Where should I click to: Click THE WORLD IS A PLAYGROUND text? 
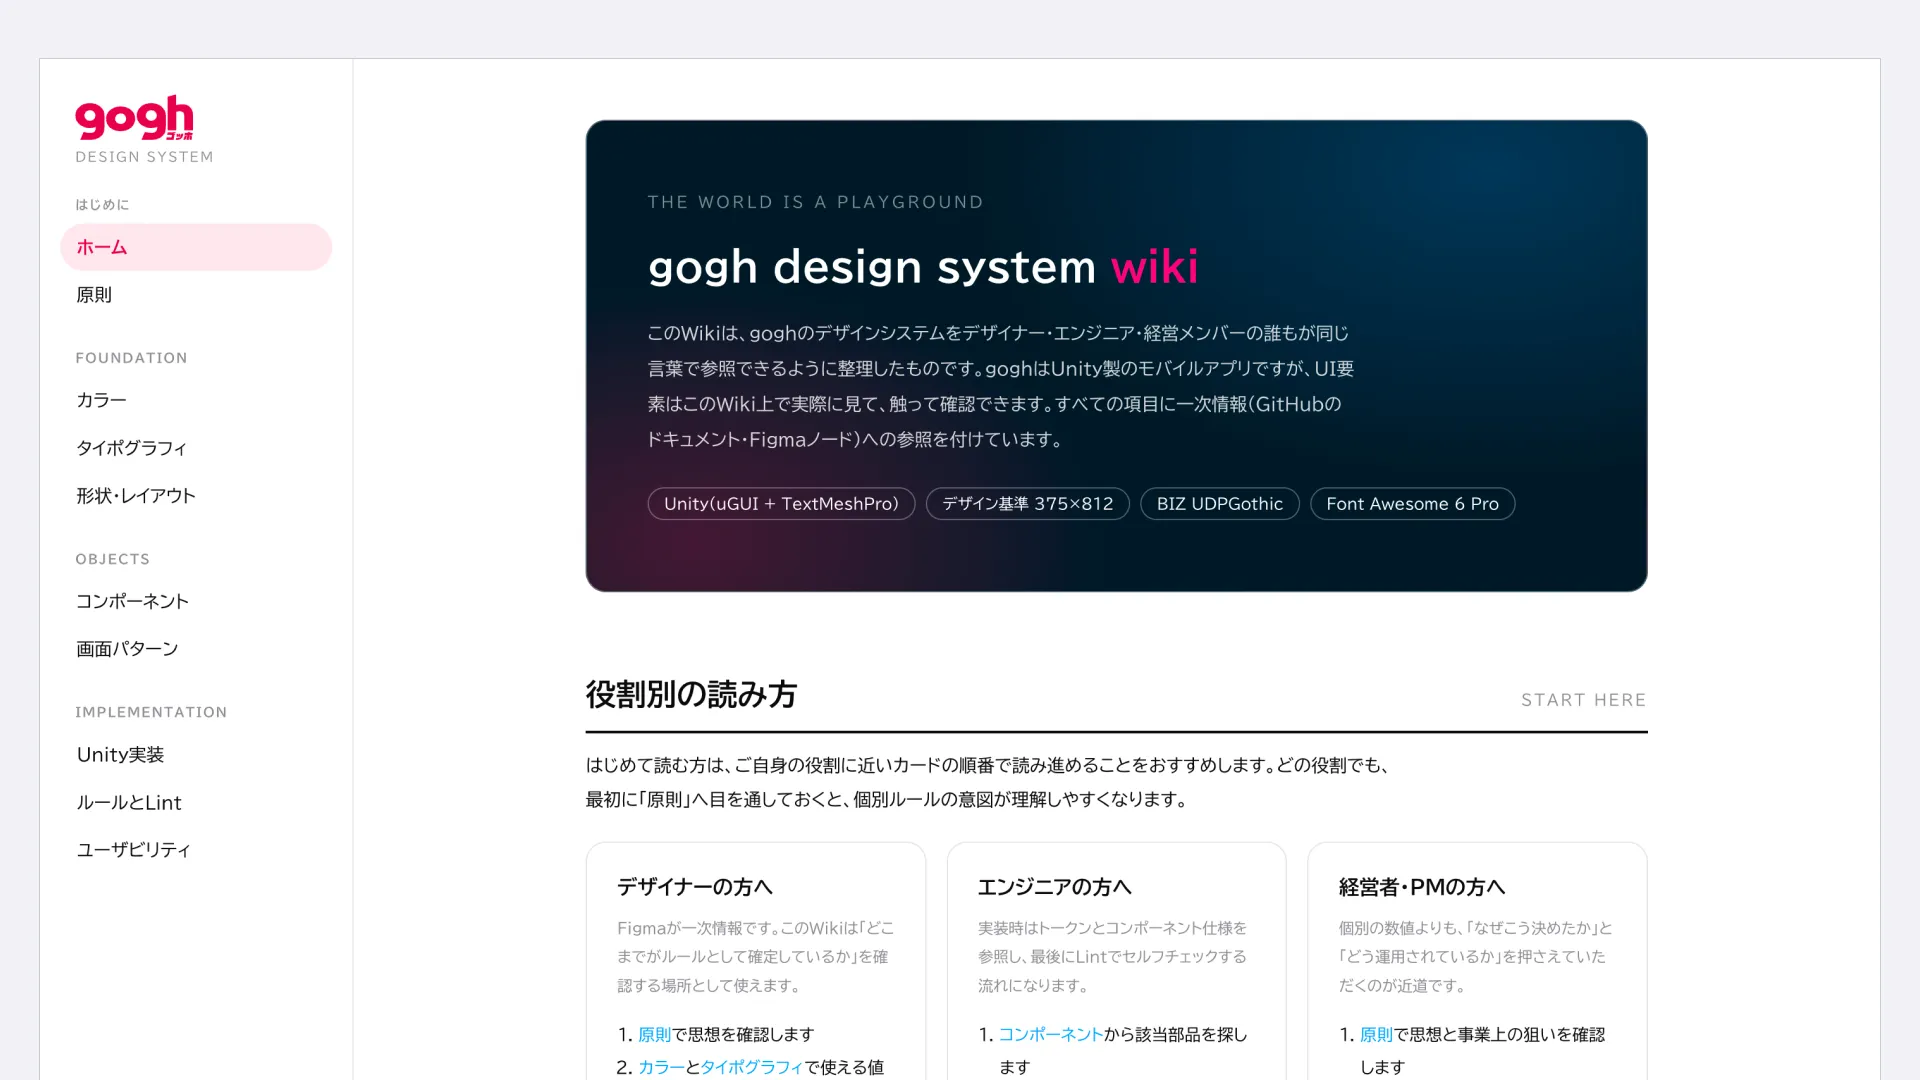[x=815, y=202]
